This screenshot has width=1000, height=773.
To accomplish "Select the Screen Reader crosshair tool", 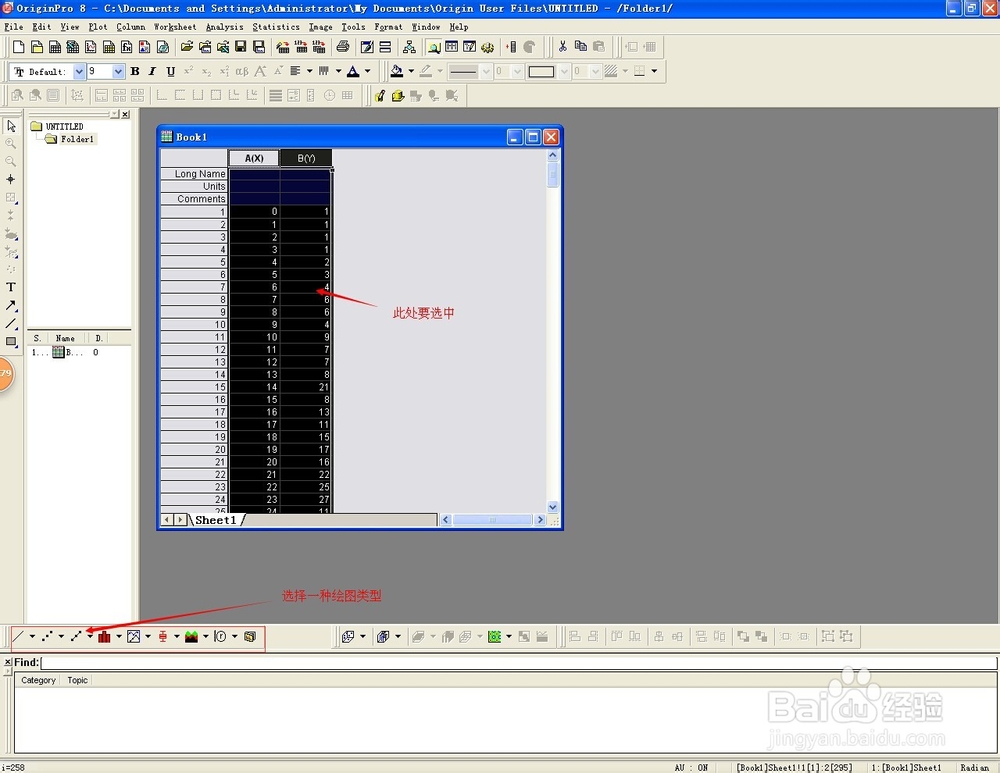I will point(11,180).
